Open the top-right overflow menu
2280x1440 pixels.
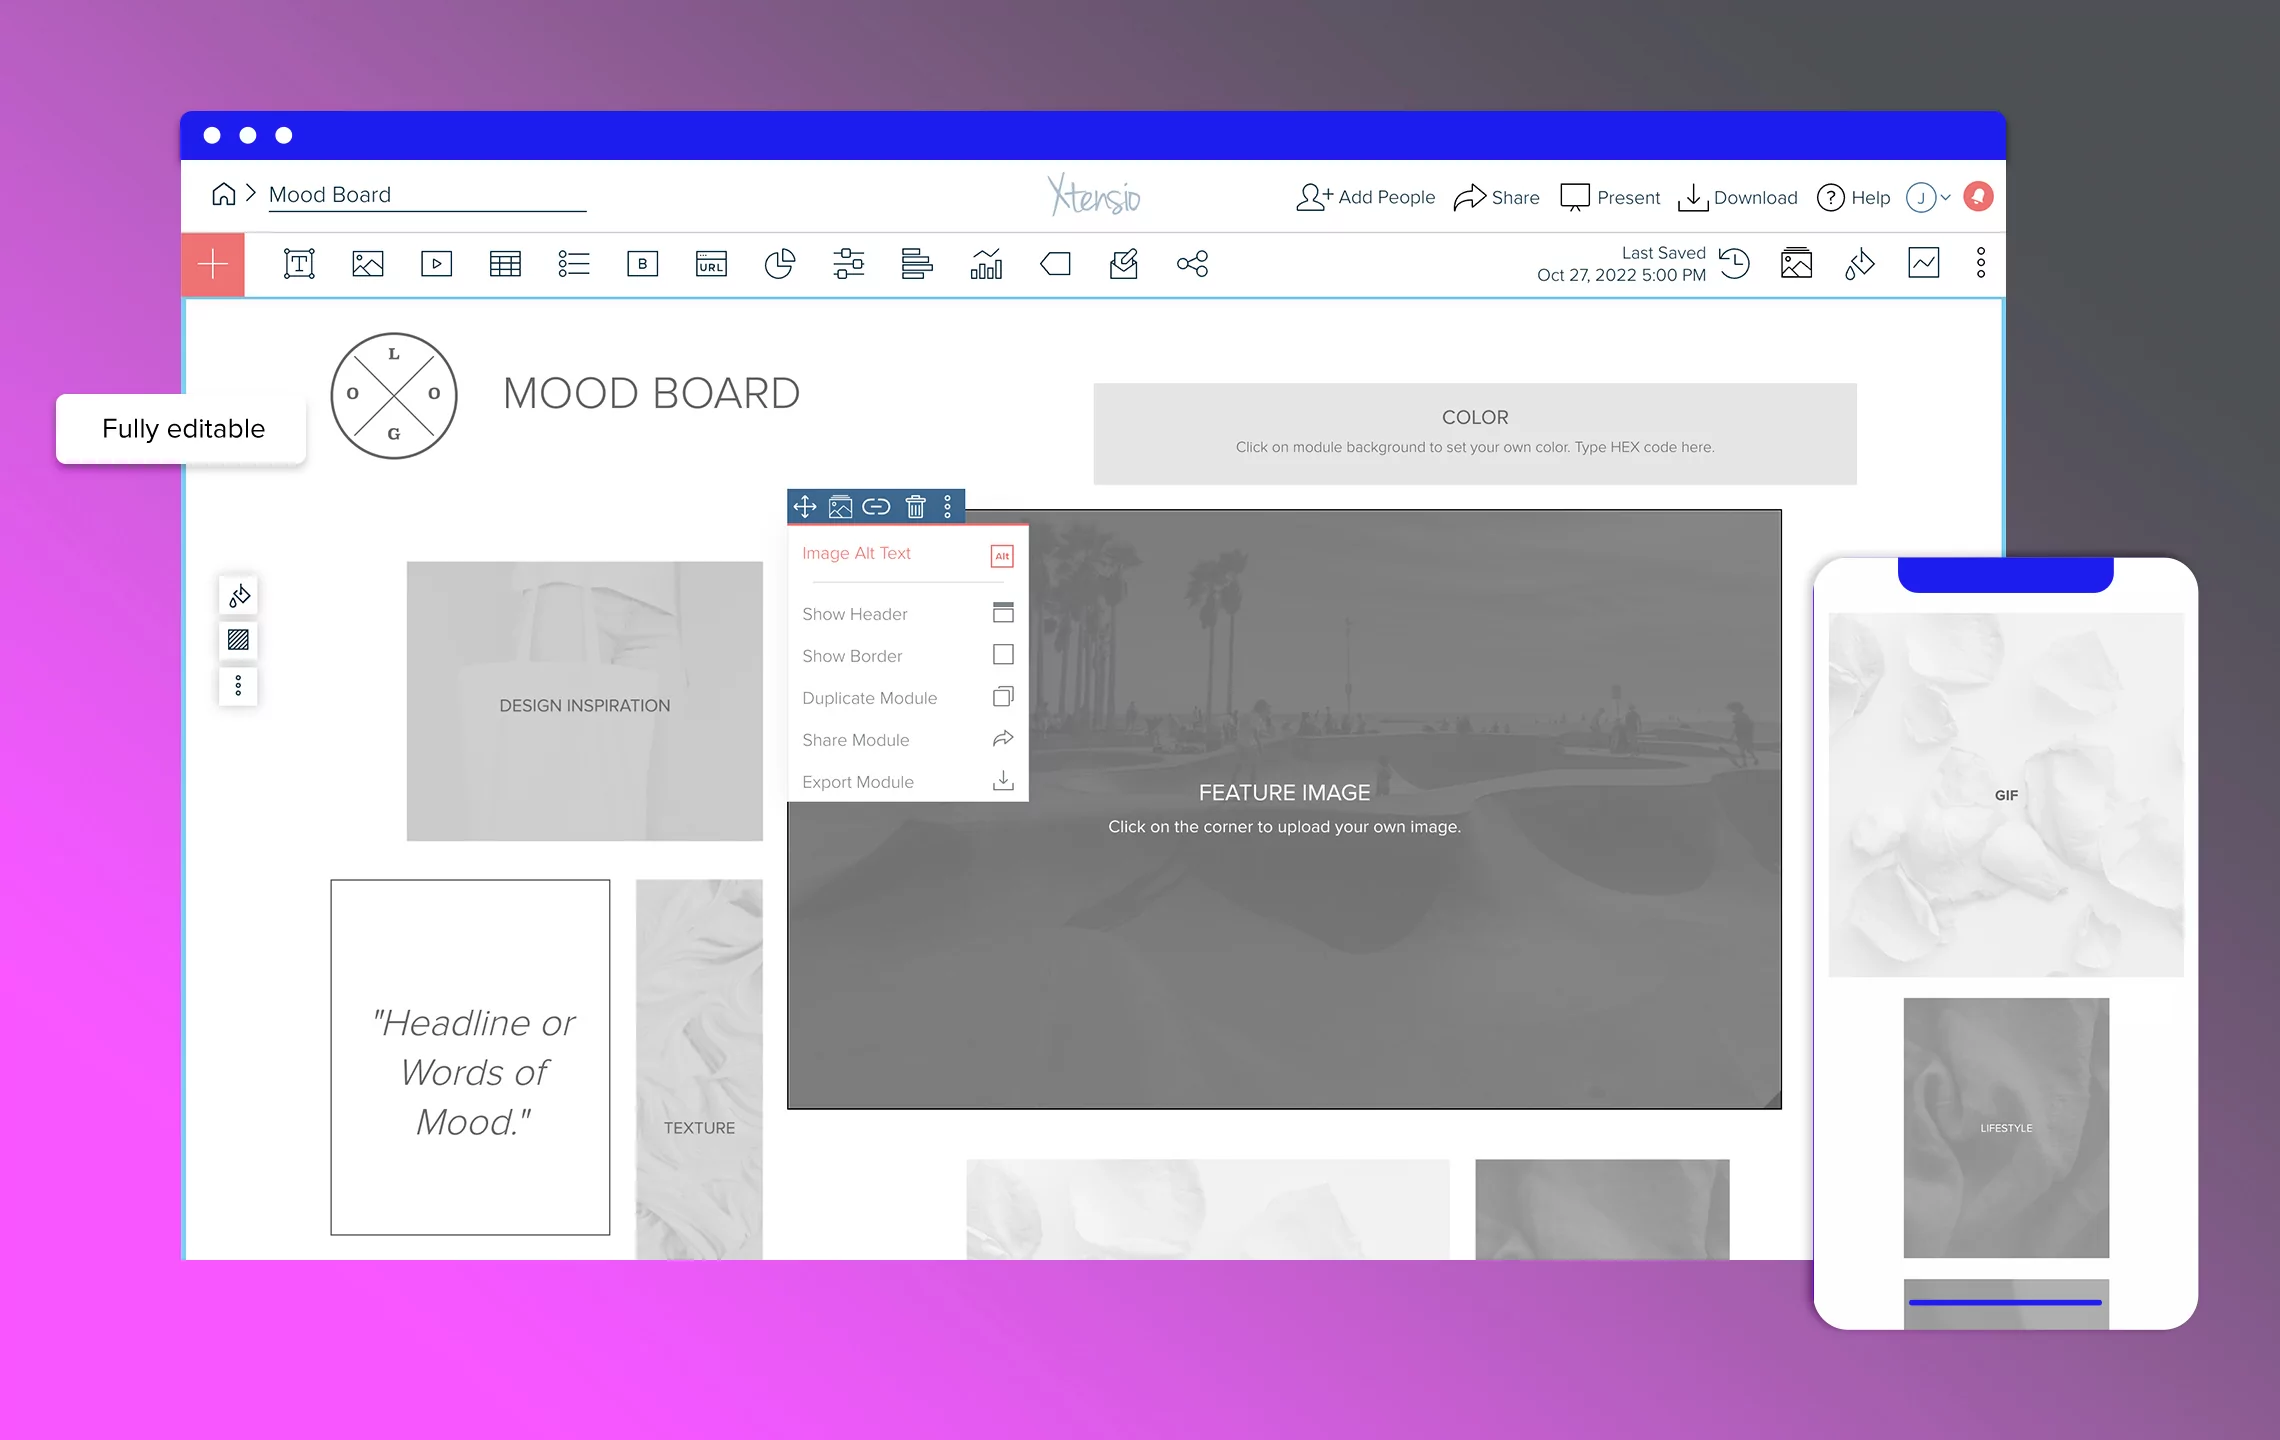click(x=1980, y=263)
